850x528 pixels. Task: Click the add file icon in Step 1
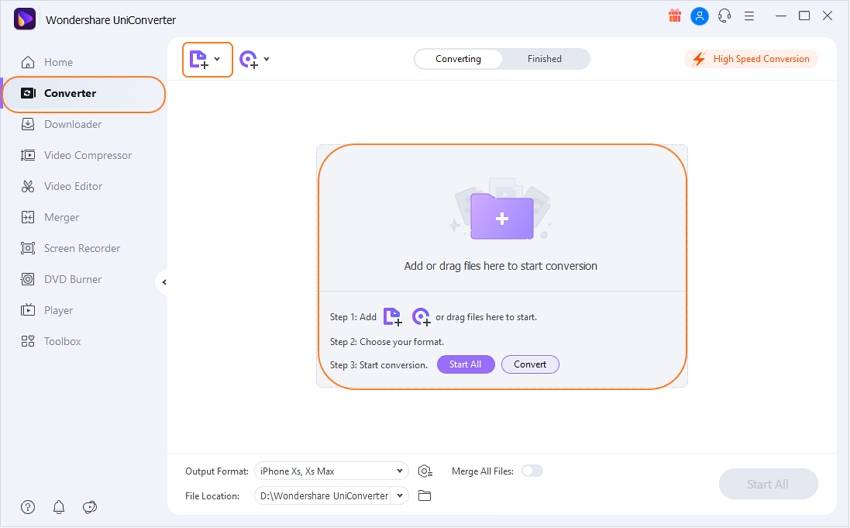click(x=392, y=317)
